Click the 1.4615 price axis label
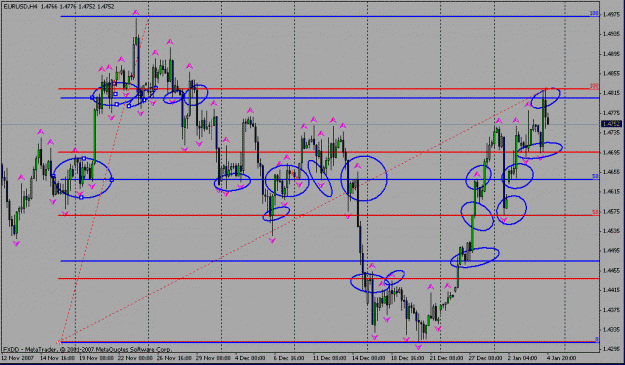The image size is (625, 365). tap(611, 192)
